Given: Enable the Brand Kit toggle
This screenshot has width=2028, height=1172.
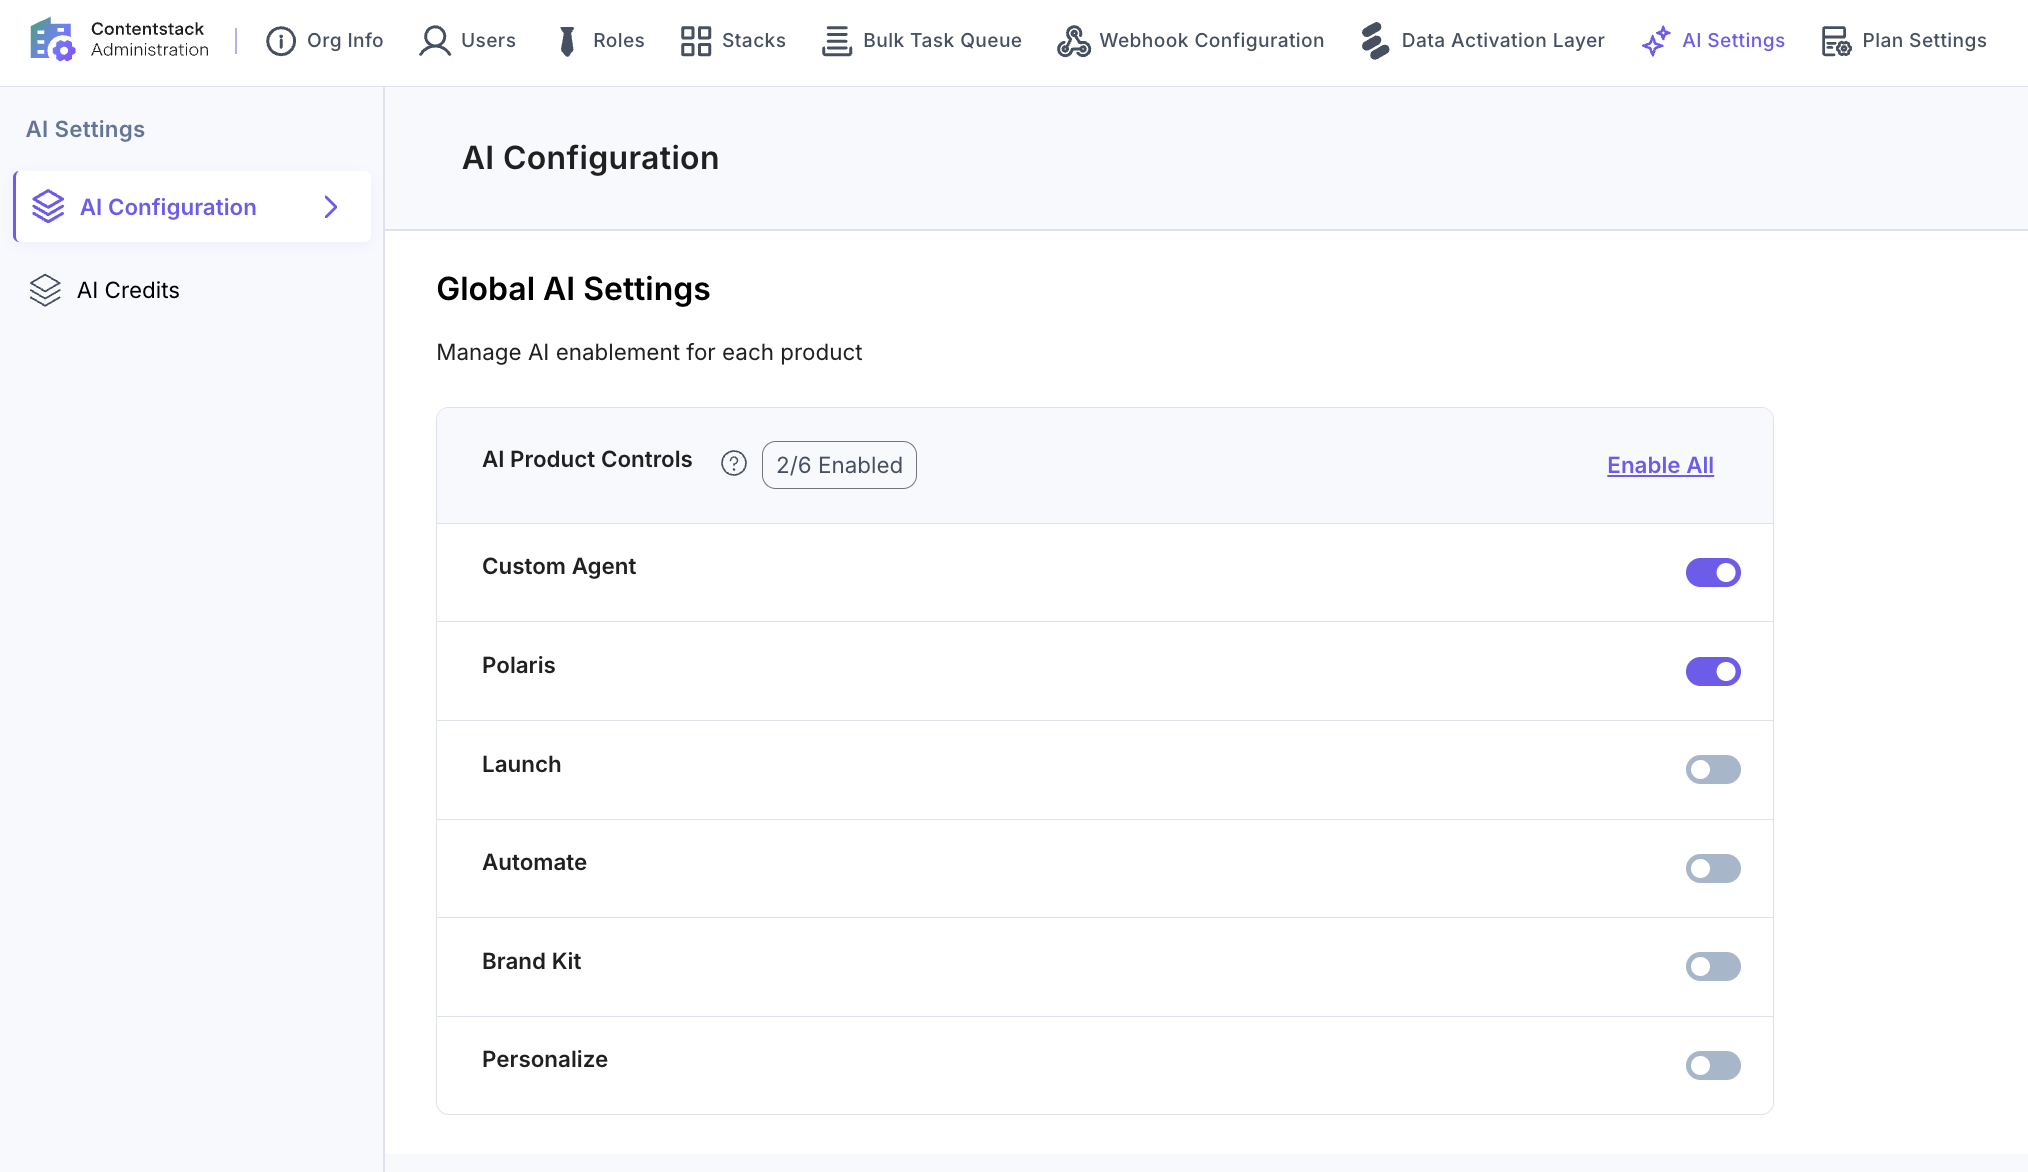Looking at the screenshot, I should [x=1713, y=967].
